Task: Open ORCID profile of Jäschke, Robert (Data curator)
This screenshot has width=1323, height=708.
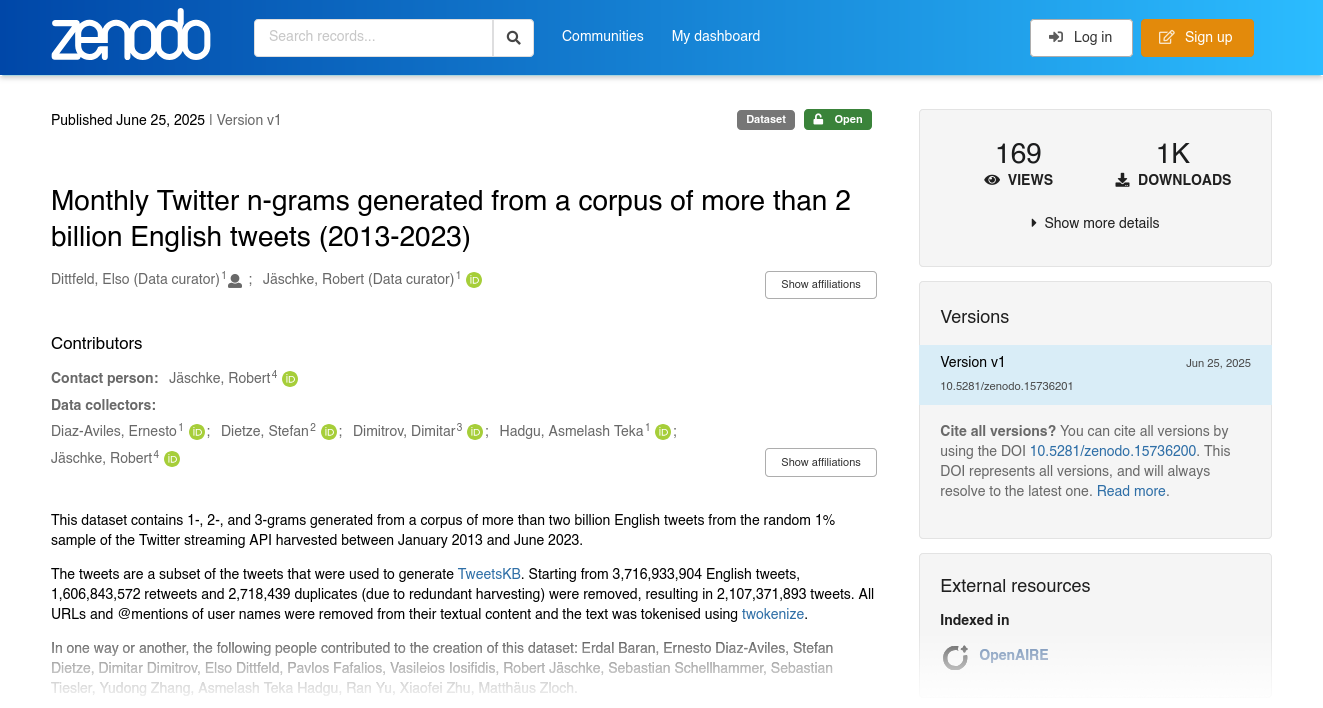Action: [473, 280]
